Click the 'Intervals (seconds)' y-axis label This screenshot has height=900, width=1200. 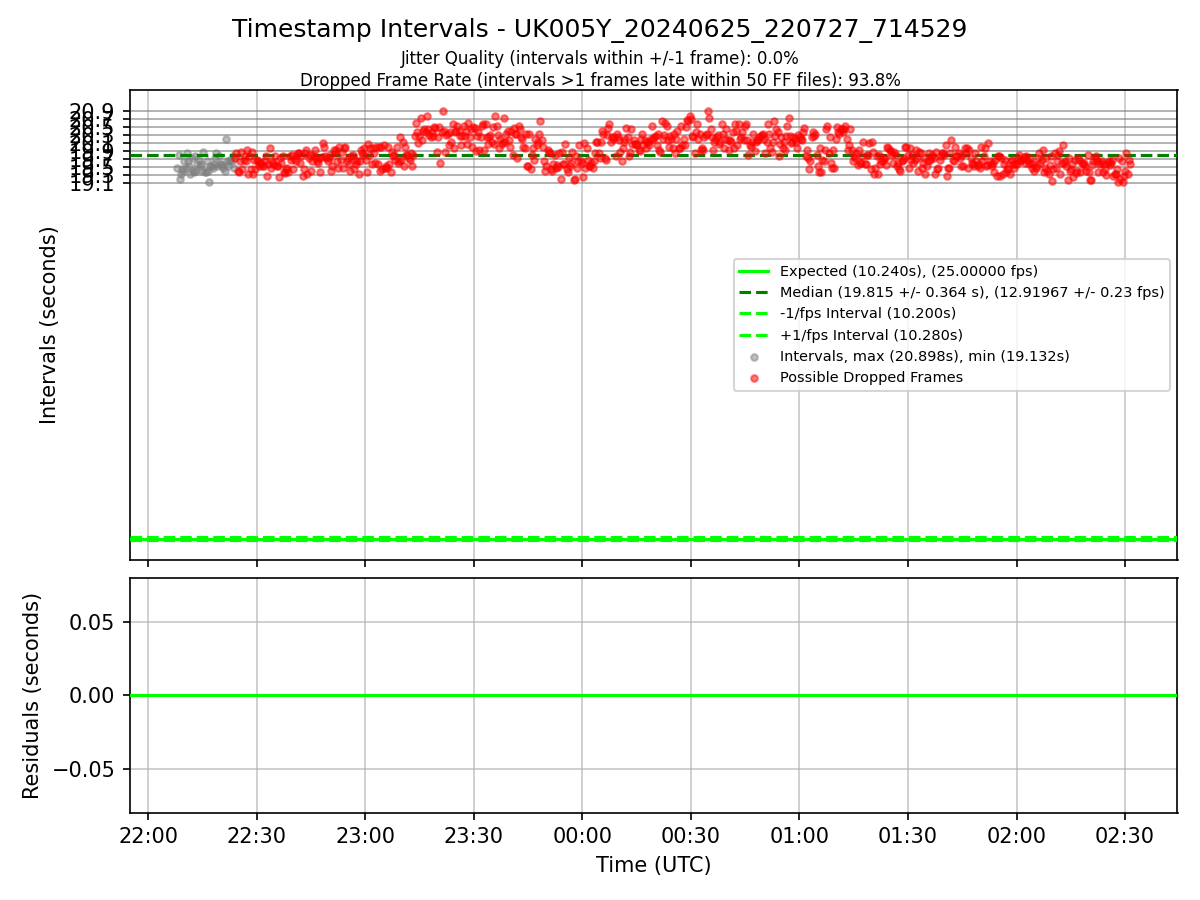click(49, 325)
